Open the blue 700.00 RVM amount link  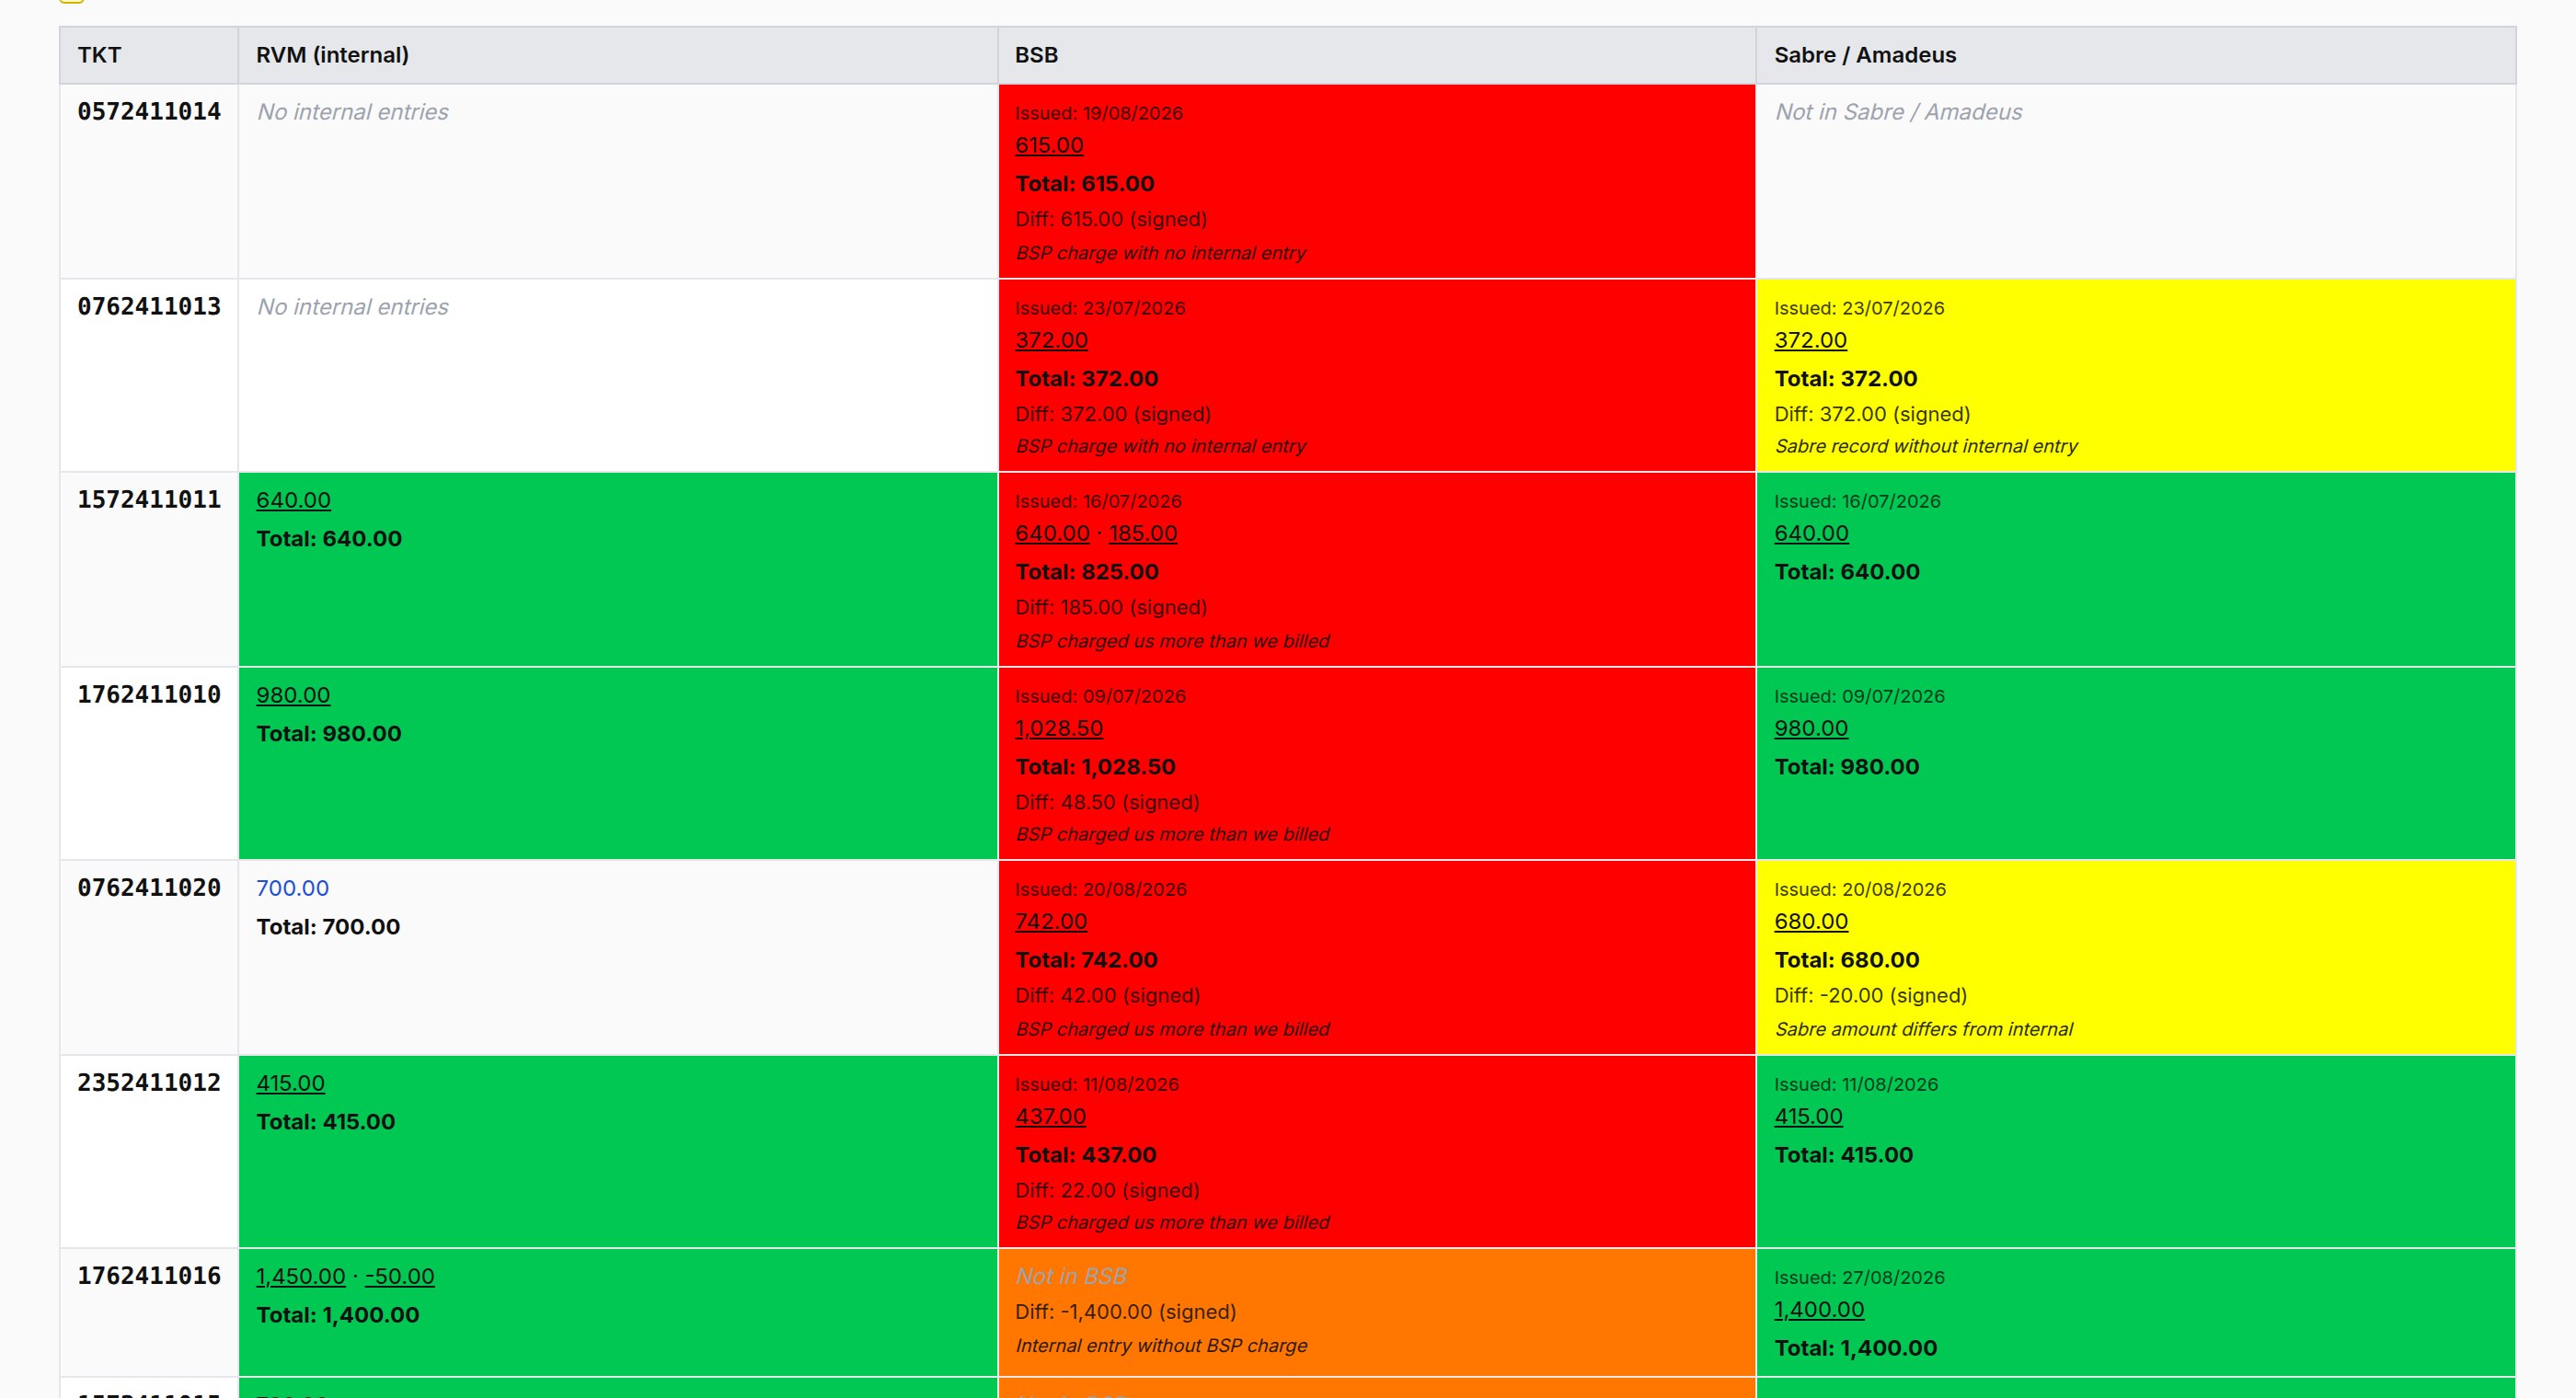coord(292,888)
